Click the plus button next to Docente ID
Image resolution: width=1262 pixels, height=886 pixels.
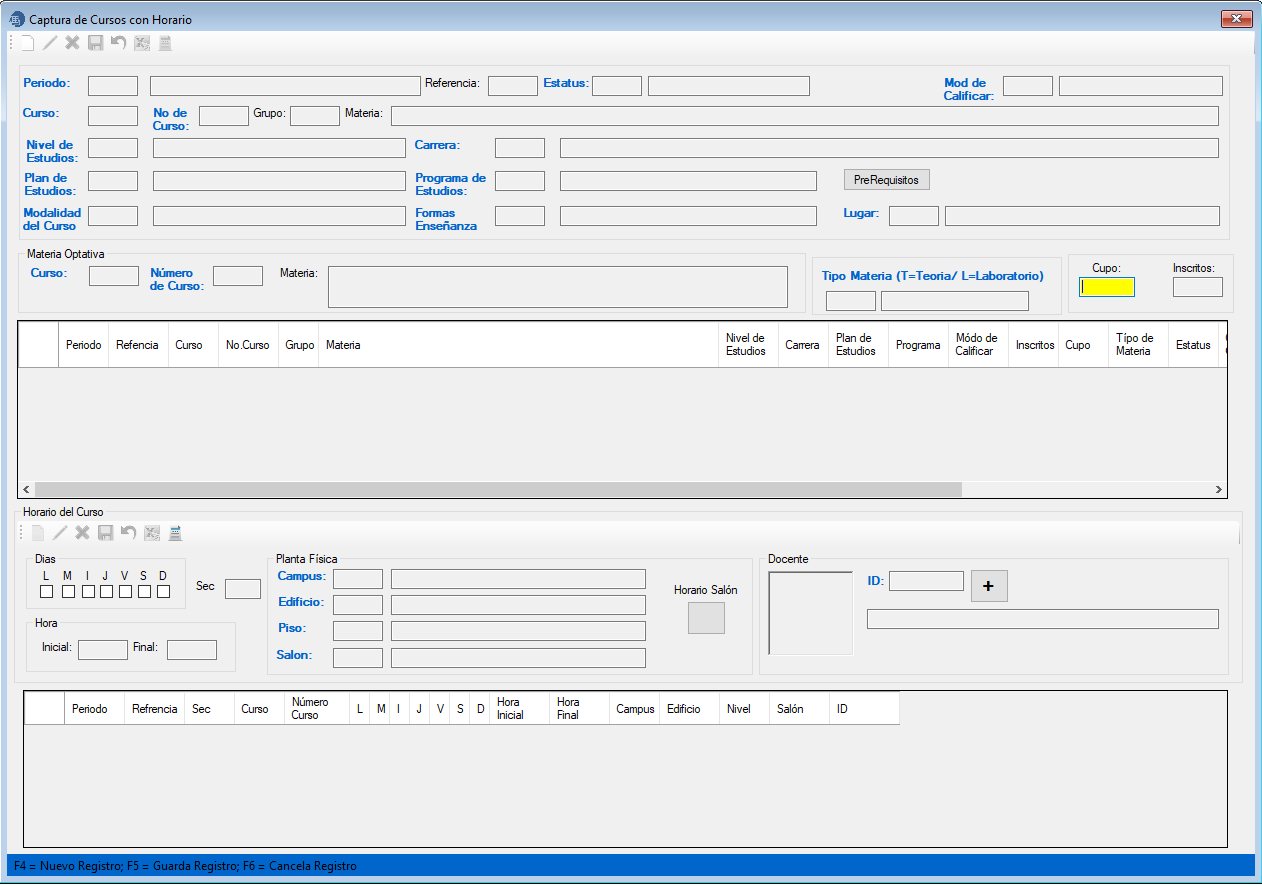[x=988, y=587]
